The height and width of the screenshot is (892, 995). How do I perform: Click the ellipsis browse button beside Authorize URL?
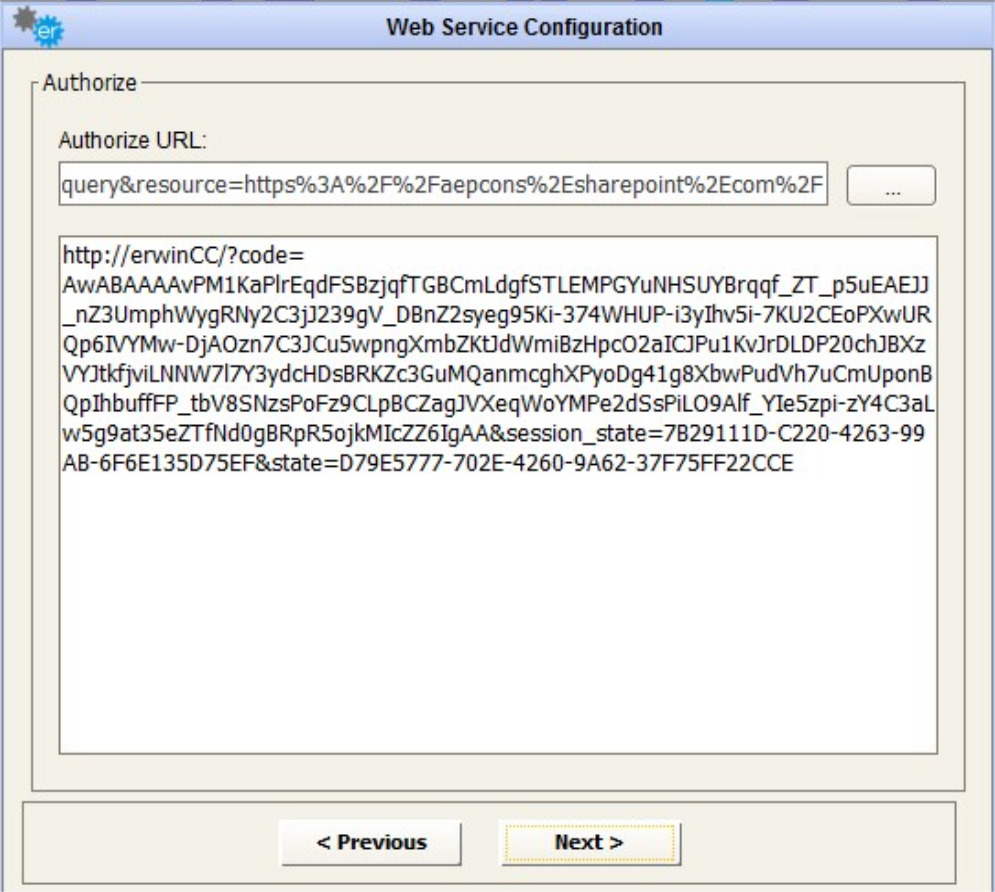point(890,185)
